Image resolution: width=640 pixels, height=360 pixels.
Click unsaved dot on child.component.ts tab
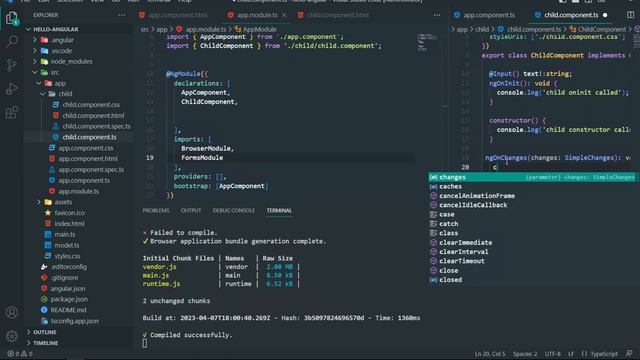pyautogui.click(x=605, y=15)
